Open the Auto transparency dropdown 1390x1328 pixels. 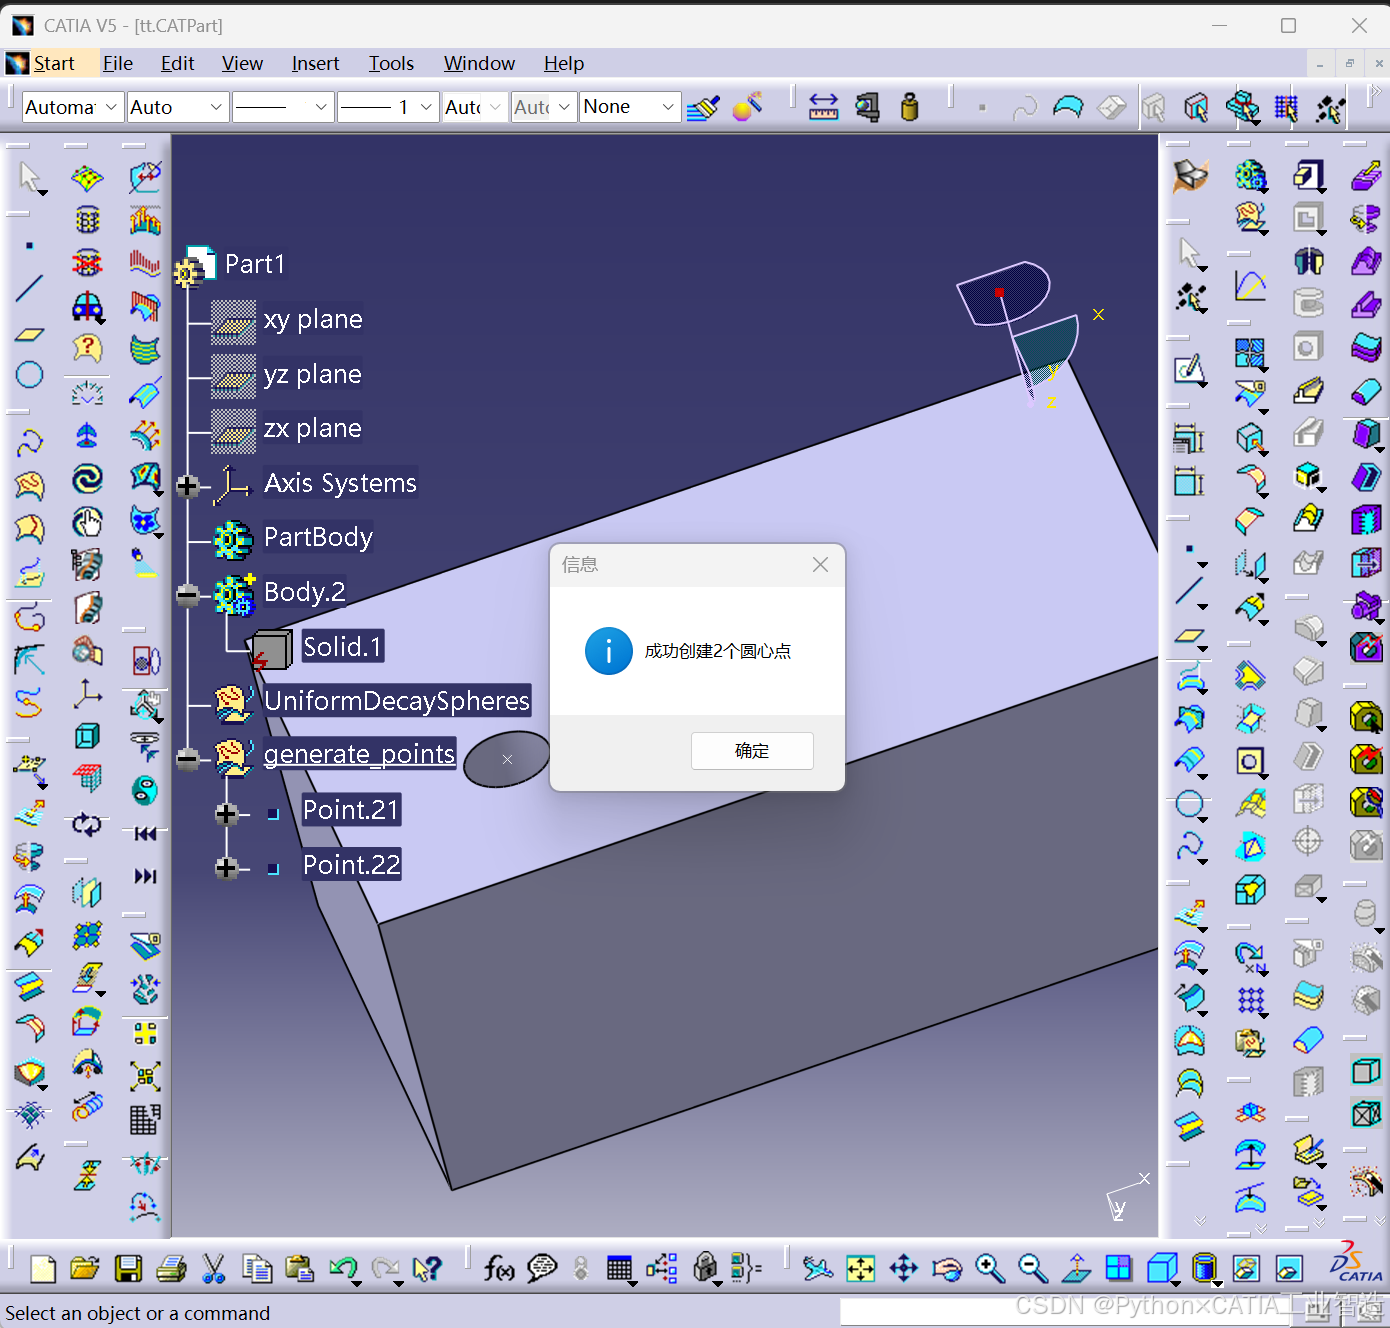click(178, 107)
